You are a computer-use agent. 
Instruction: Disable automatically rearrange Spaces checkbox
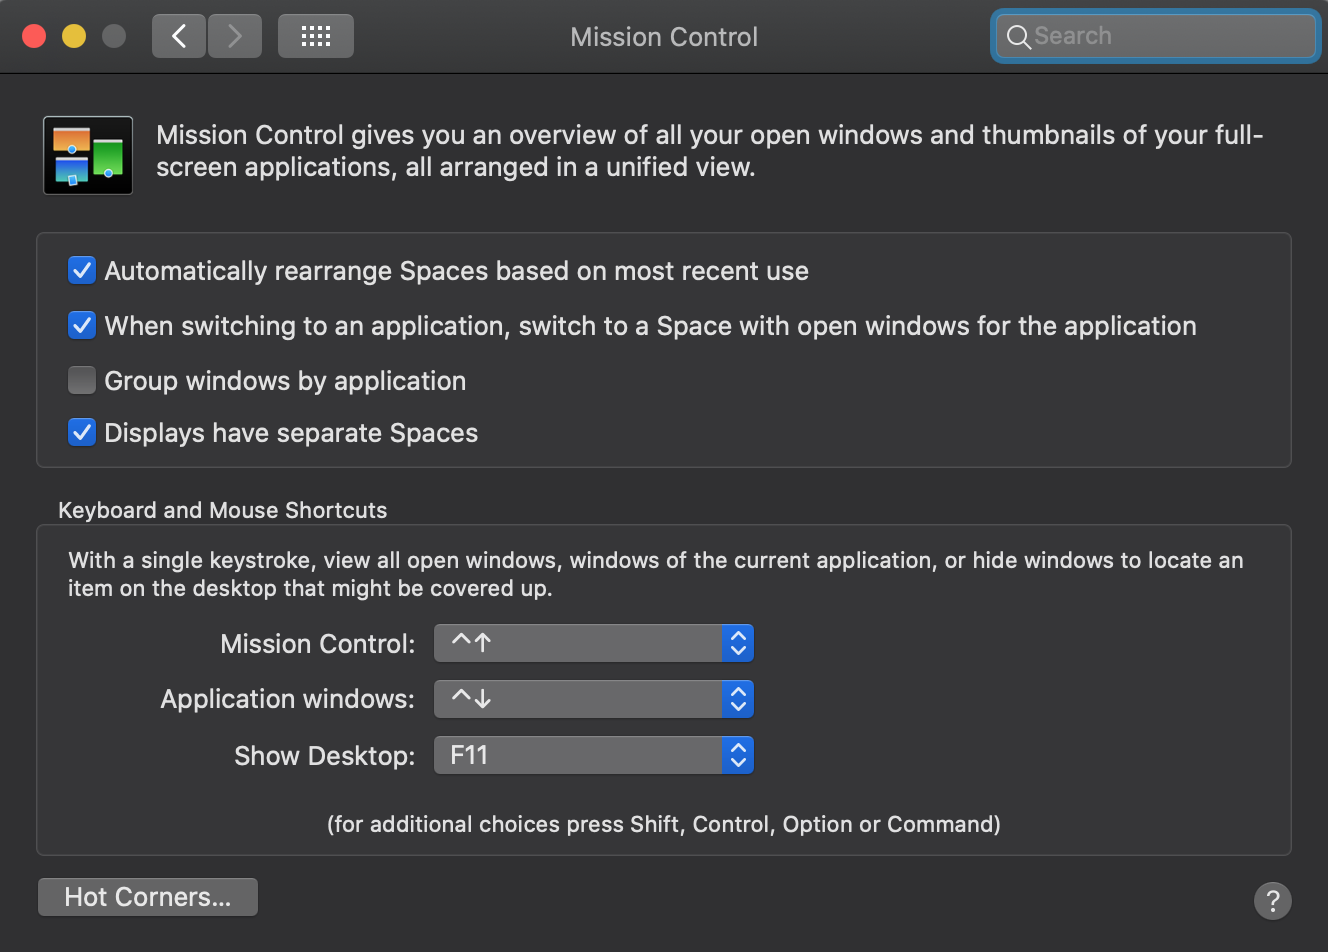click(x=82, y=270)
